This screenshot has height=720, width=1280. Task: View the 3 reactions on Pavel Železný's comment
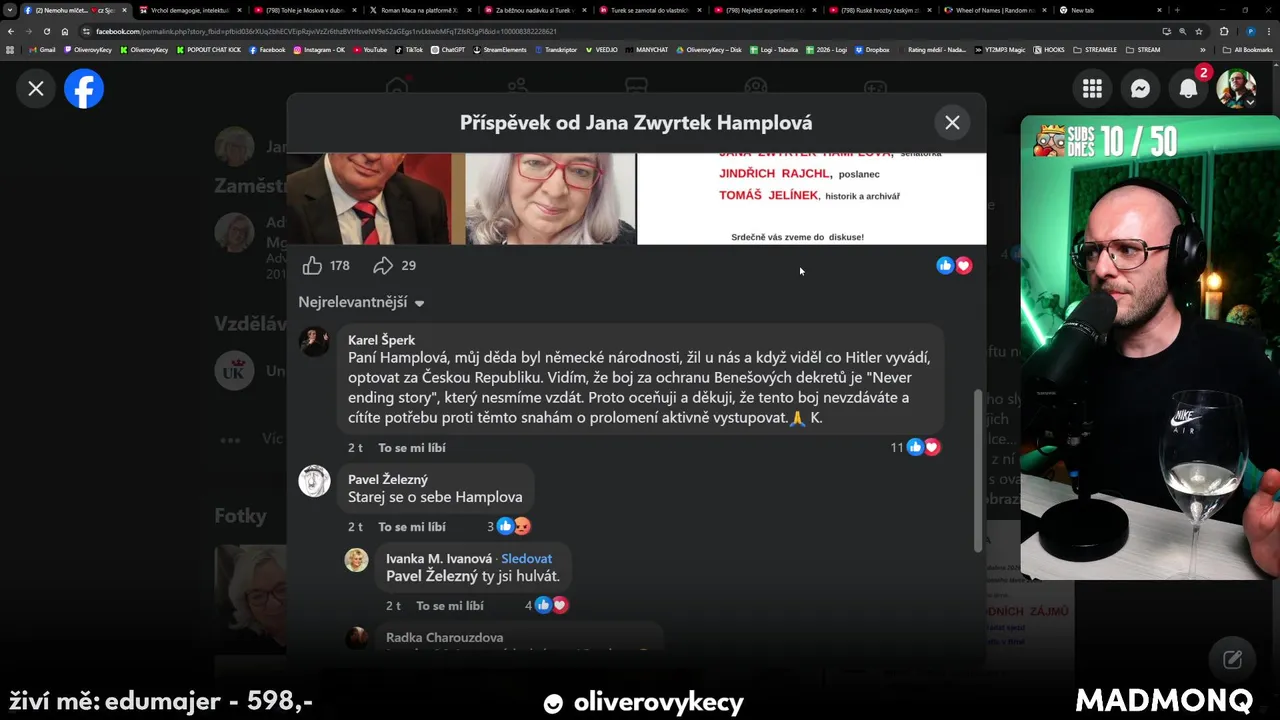coord(509,526)
